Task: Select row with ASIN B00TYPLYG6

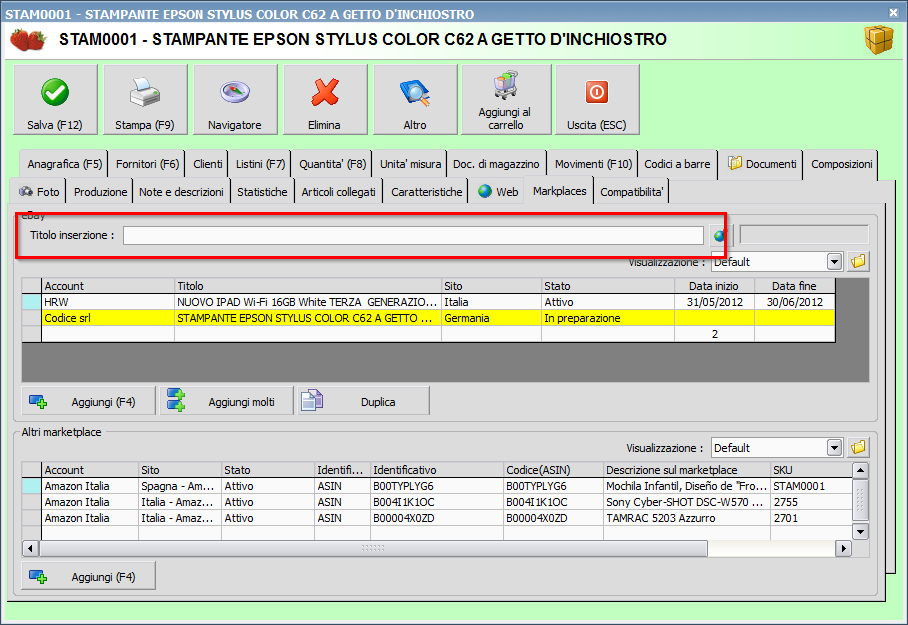Action: coord(437,486)
